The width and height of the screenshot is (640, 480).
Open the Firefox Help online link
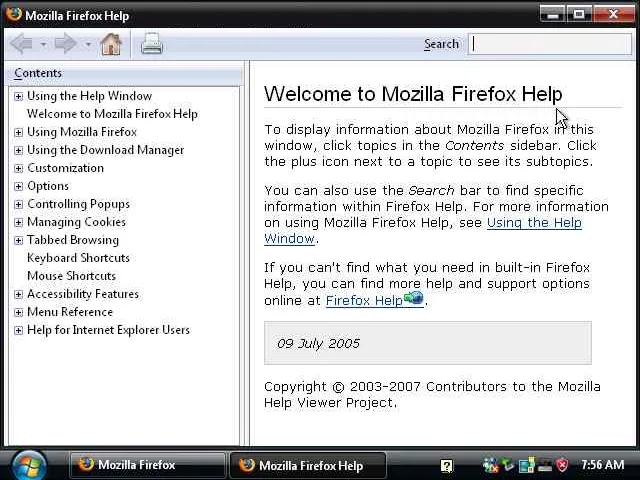coord(375,300)
